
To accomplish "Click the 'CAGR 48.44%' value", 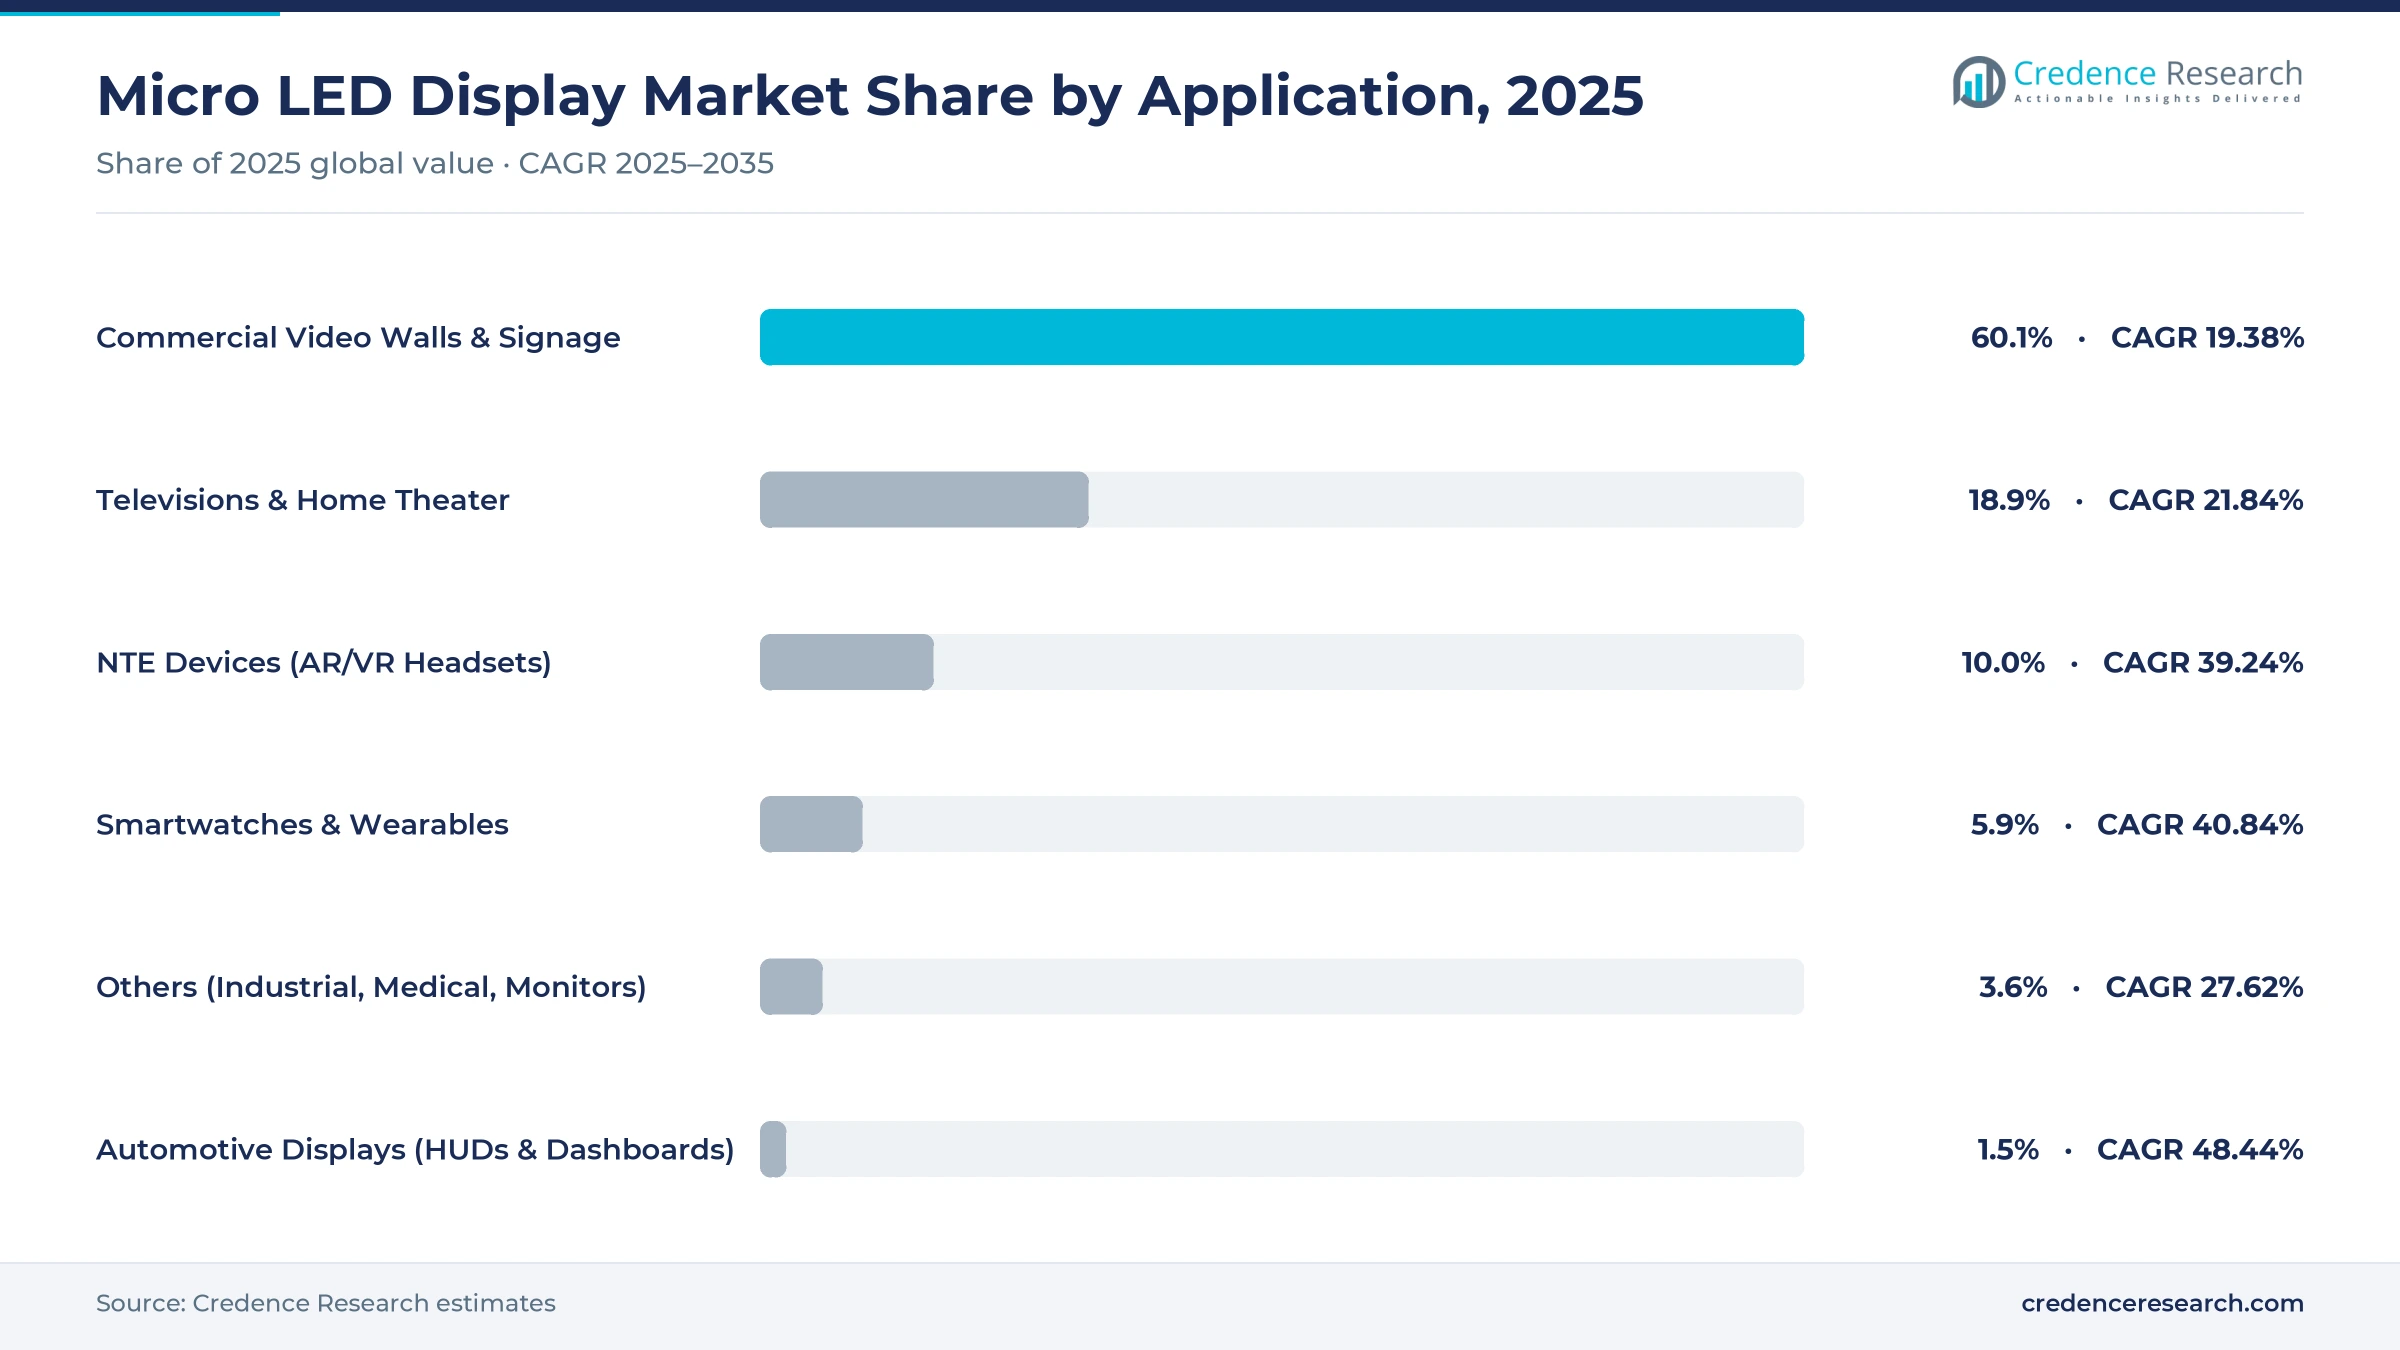I will pos(2200,1150).
